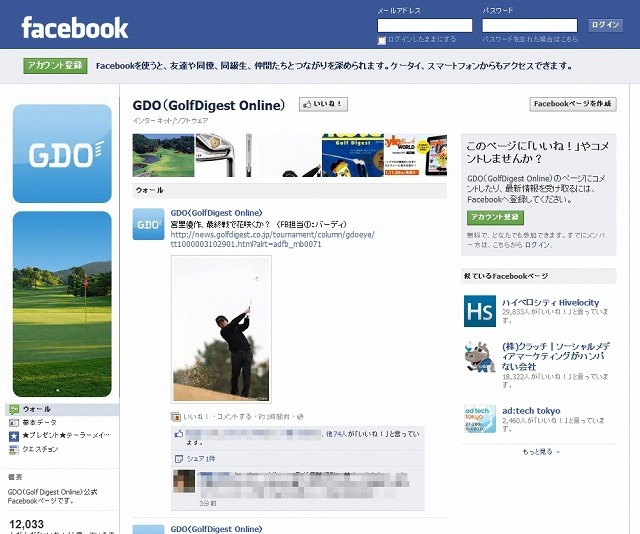Open GDO(GolfDigest Online) link on second post
Image resolution: width=640 pixels, height=534 pixels.
coord(216,529)
